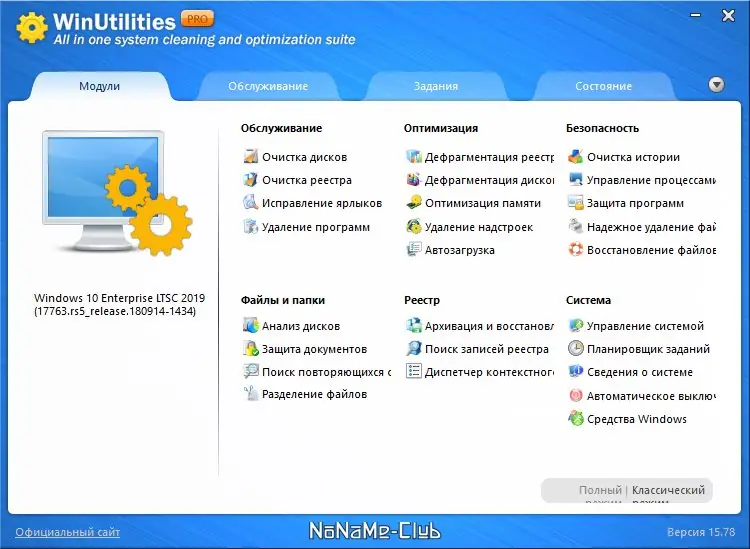Expand the round dropdown arrow menu
The image size is (750, 549).
click(x=716, y=85)
